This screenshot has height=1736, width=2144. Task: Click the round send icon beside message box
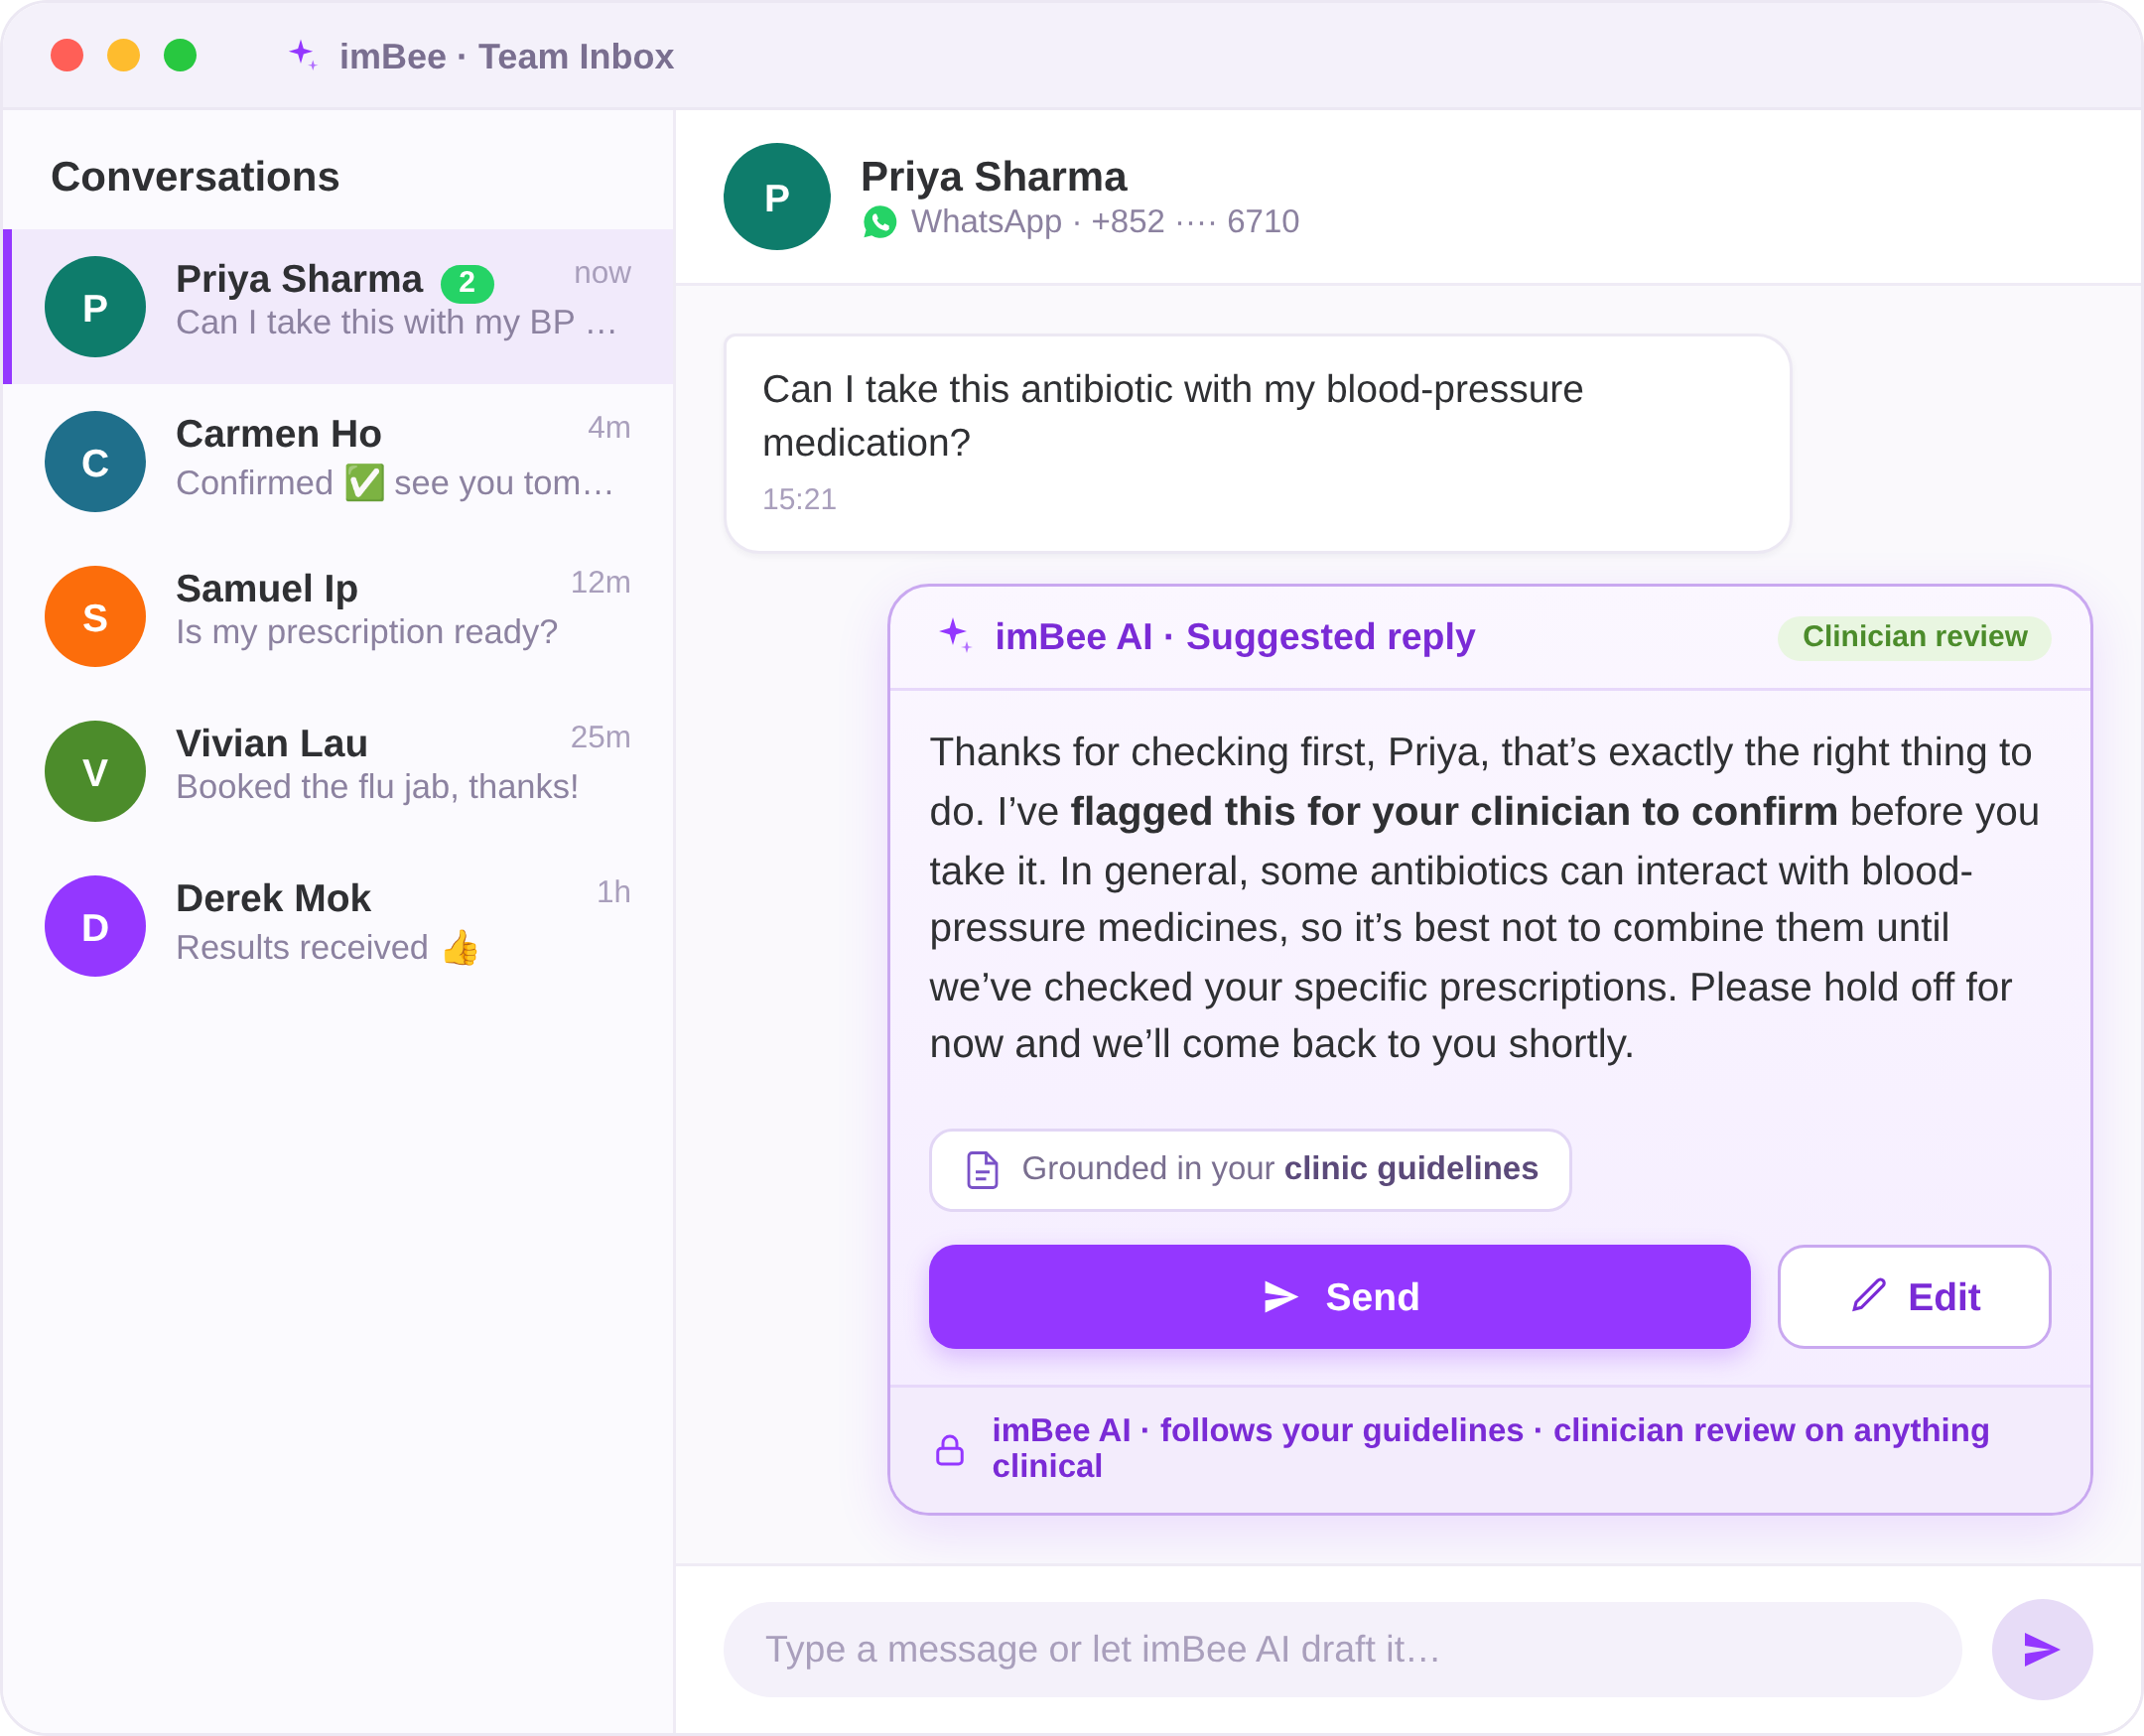coord(2042,1649)
